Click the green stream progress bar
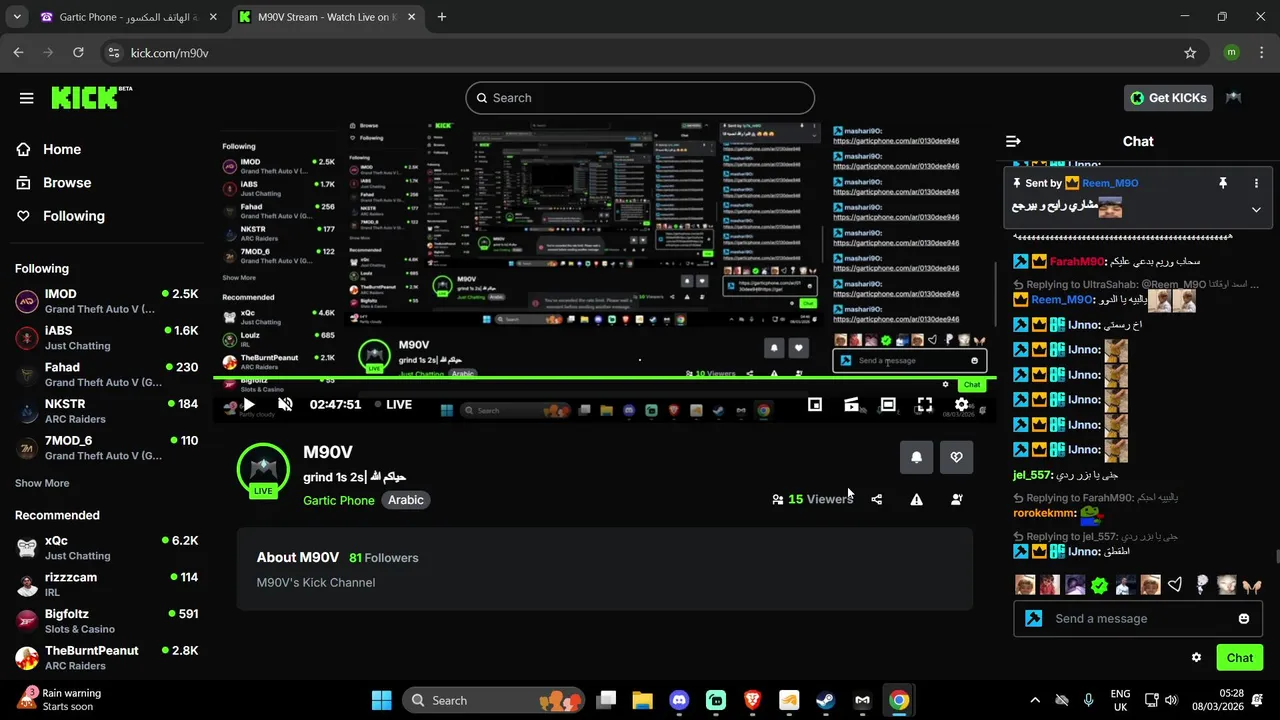1280x720 pixels. pos(604,378)
